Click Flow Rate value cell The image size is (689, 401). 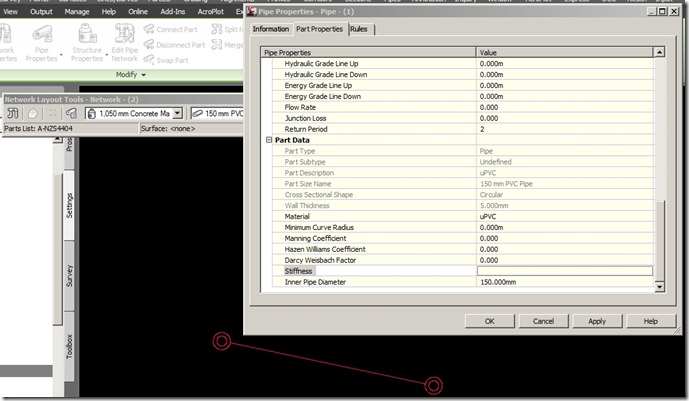(x=565, y=107)
